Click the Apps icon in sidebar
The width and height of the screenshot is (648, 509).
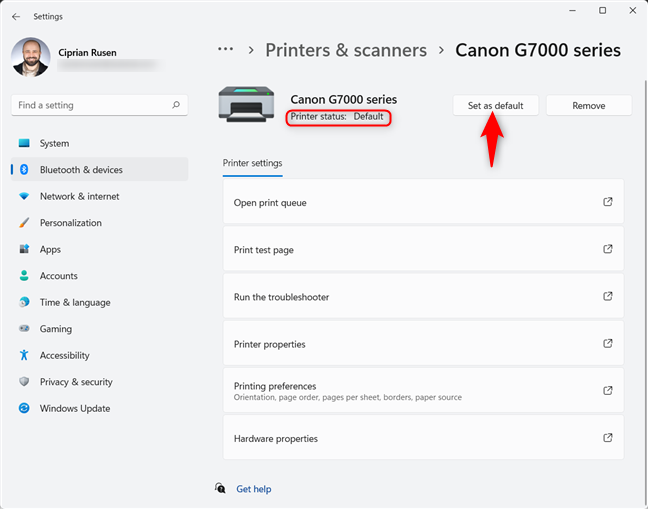[x=24, y=249]
